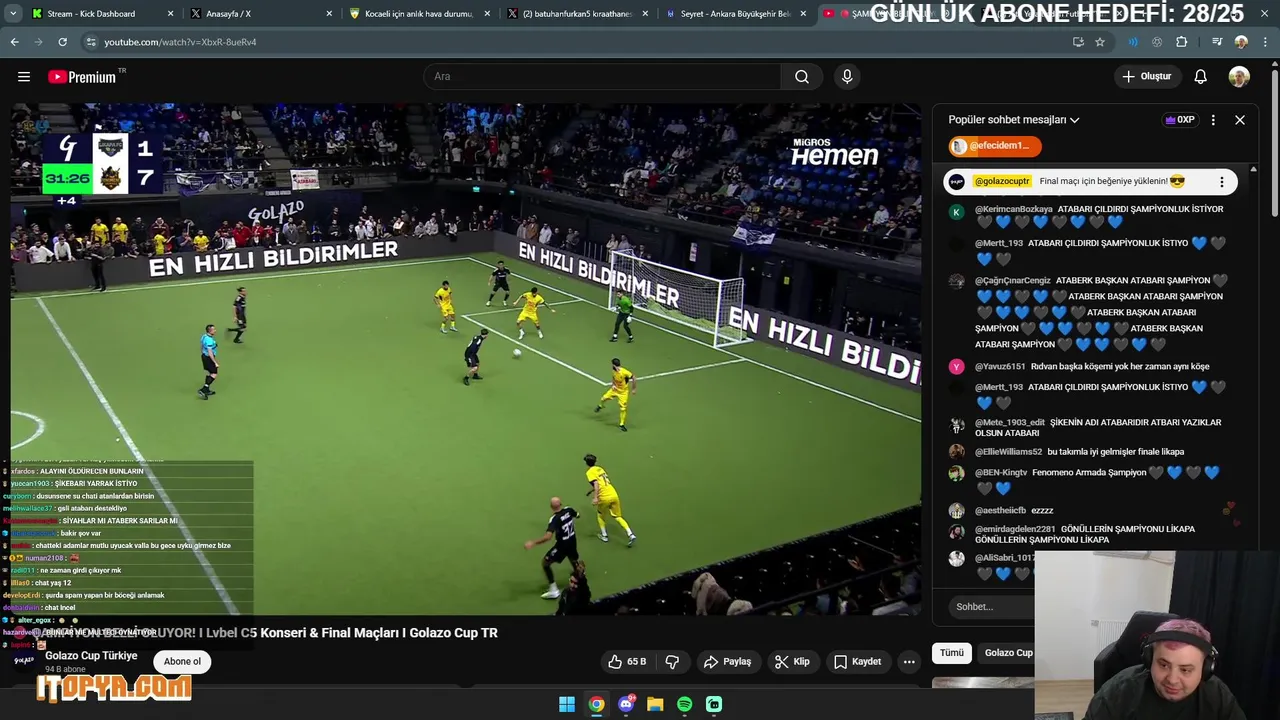Open Chrome three-dot menu
This screenshot has height=720, width=1280.
click(1265, 42)
